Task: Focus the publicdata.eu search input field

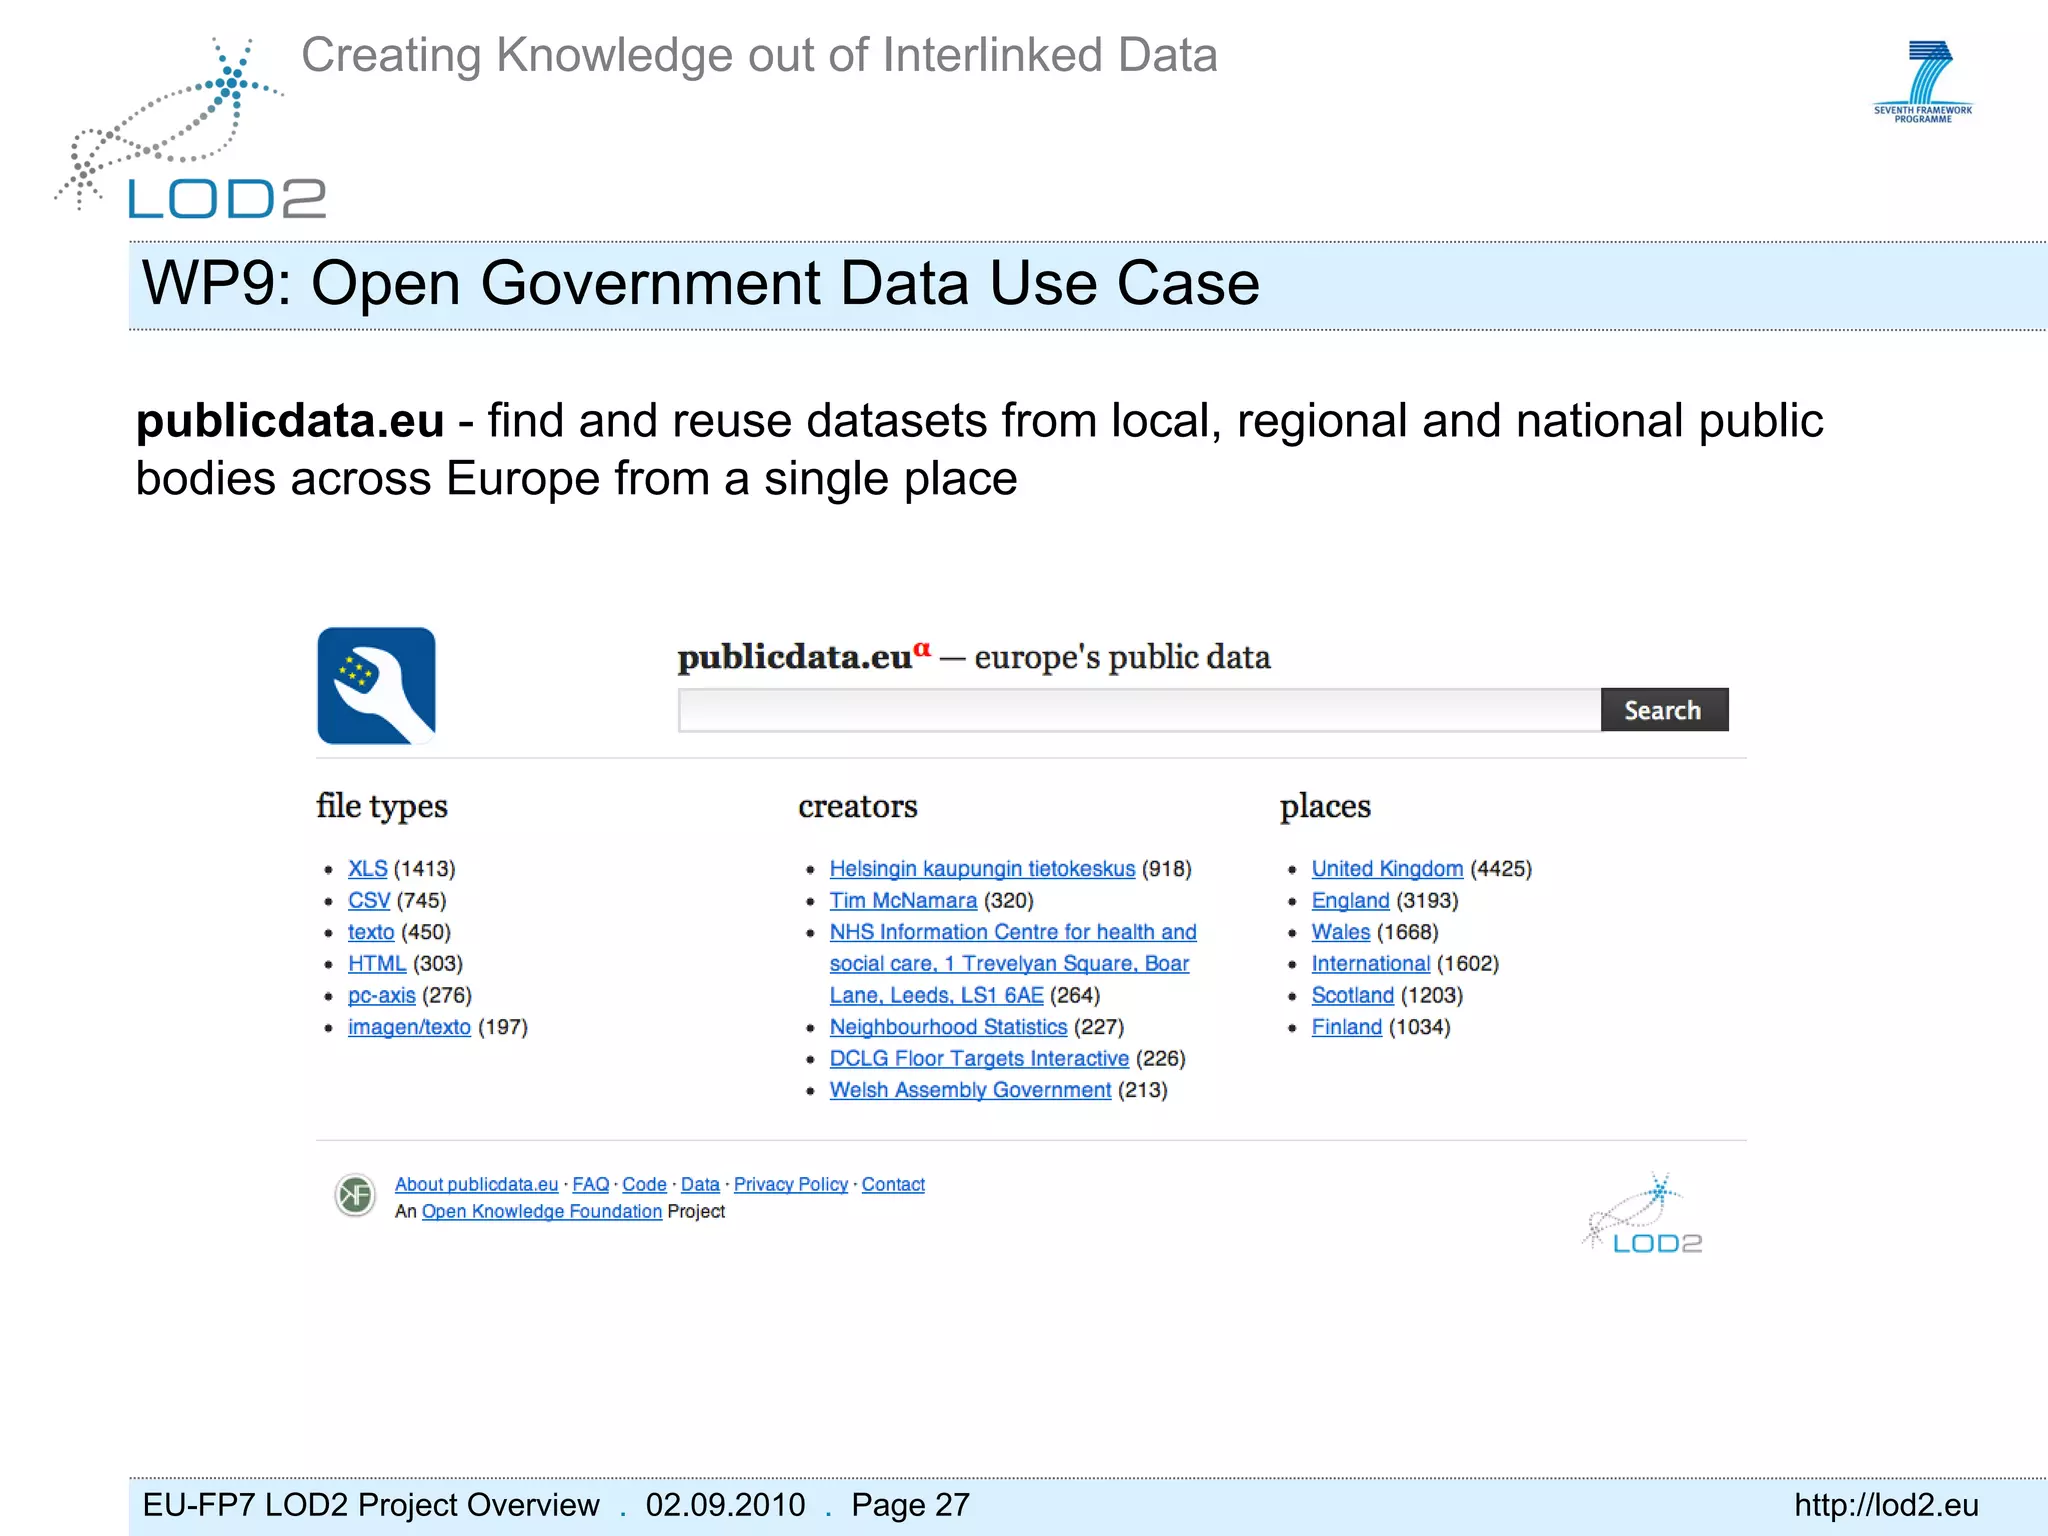Action: pos(1139,710)
